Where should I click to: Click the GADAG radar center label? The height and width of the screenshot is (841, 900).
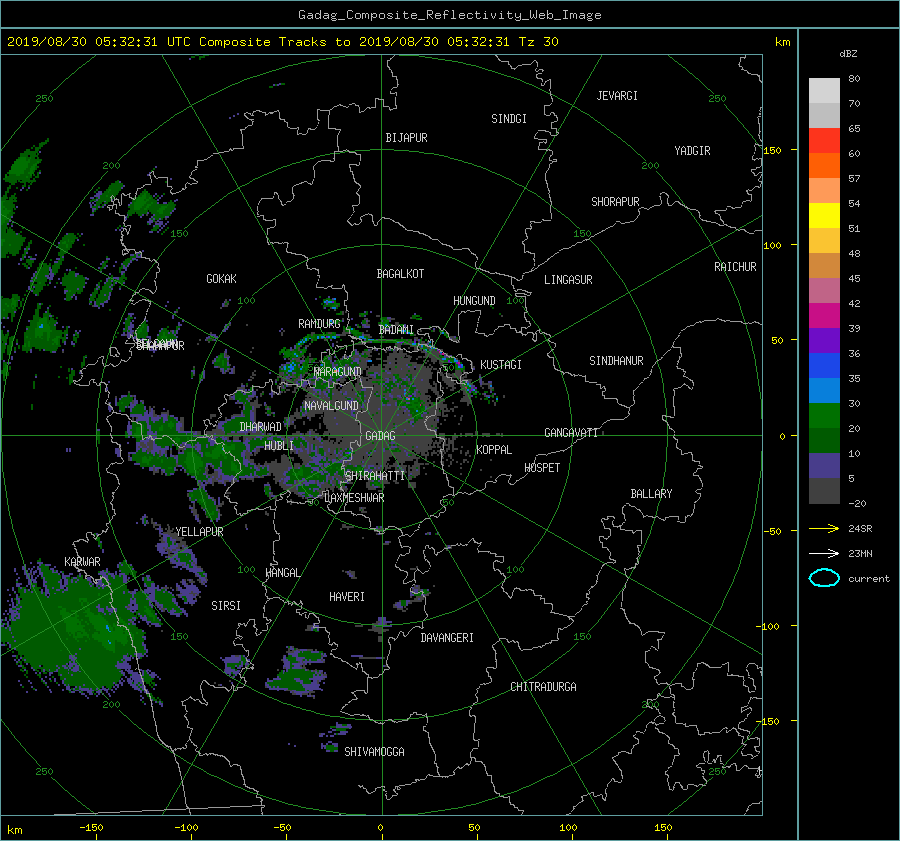380,436
